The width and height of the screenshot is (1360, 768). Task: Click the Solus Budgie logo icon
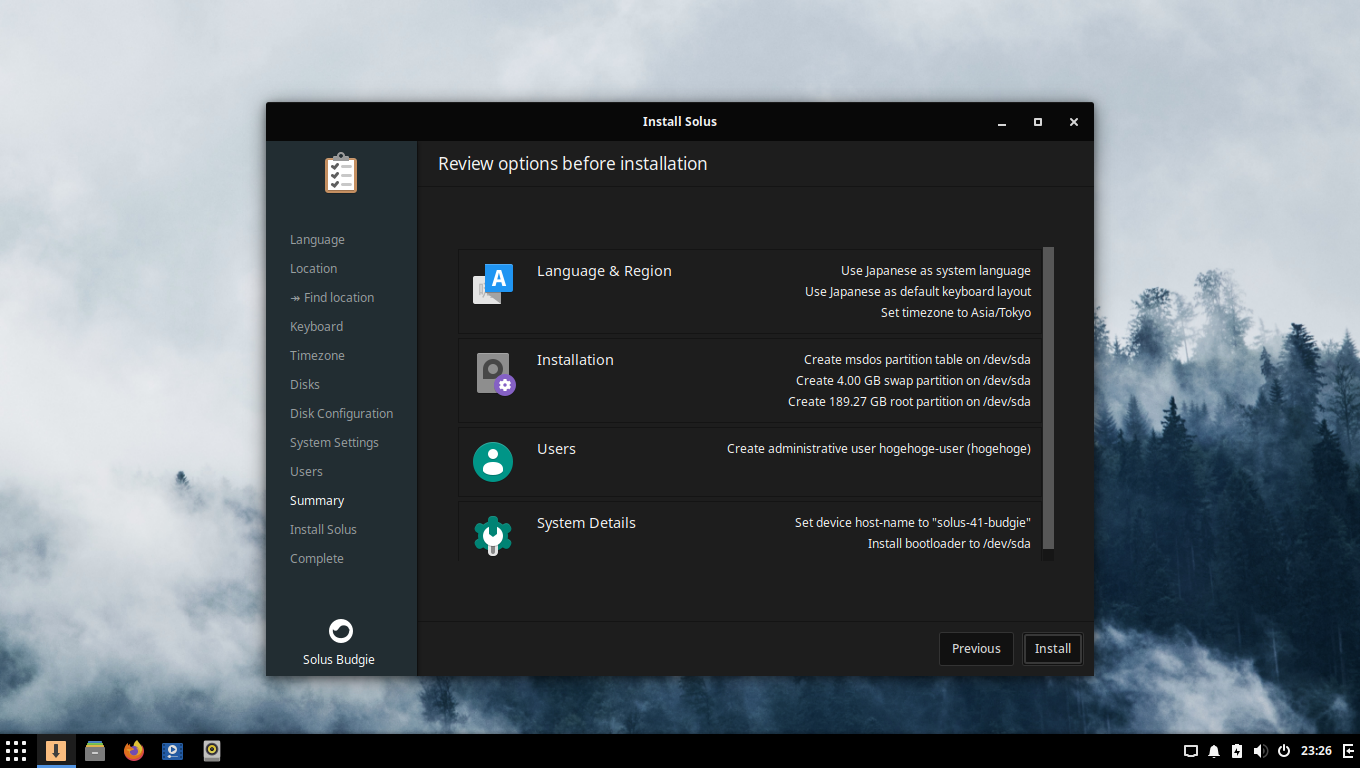coord(341,631)
